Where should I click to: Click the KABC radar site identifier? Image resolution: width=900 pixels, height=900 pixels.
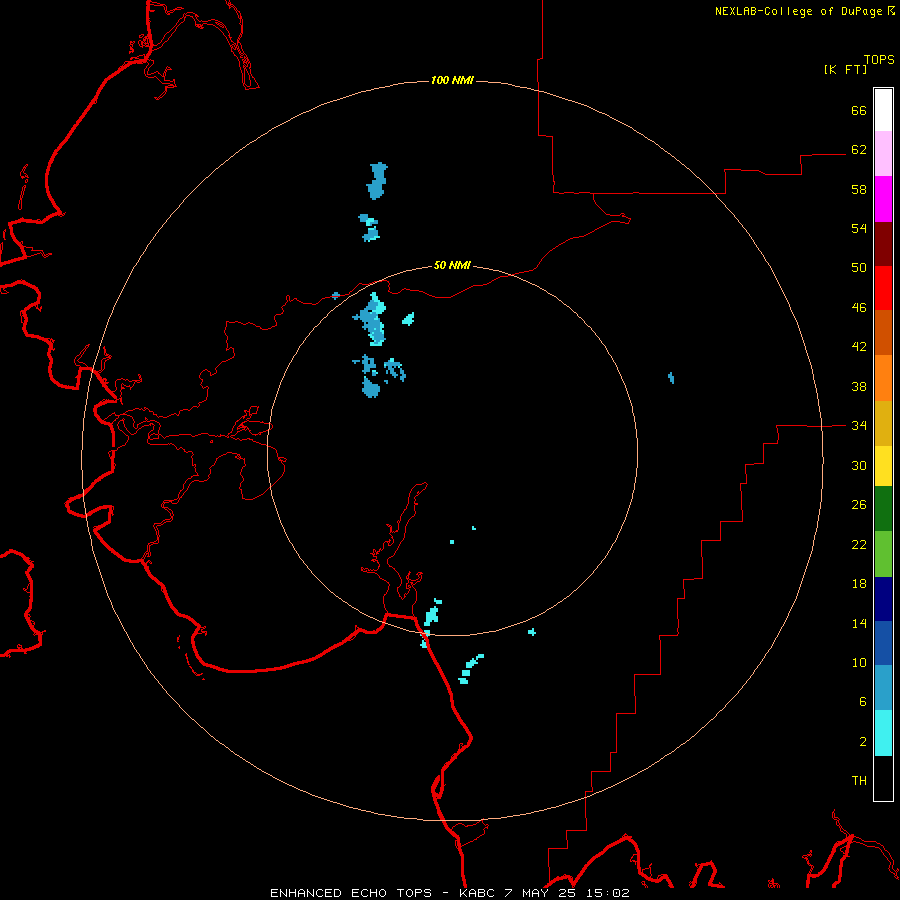click(478, 893)
